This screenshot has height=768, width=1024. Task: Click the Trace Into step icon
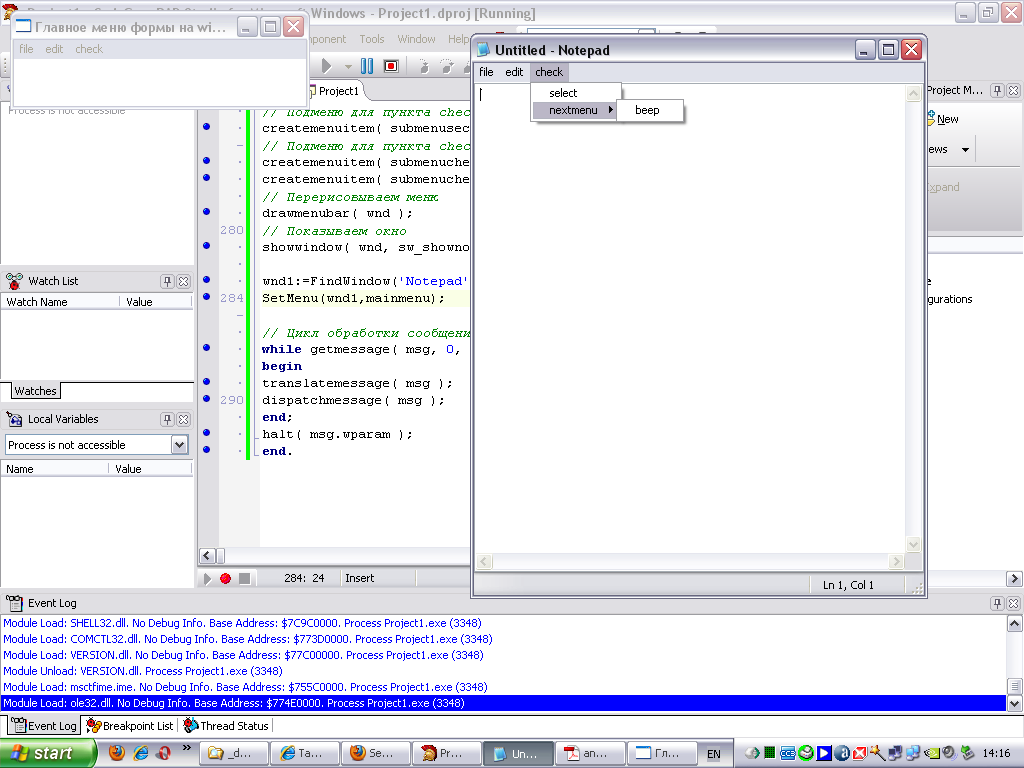coord(424,66)
